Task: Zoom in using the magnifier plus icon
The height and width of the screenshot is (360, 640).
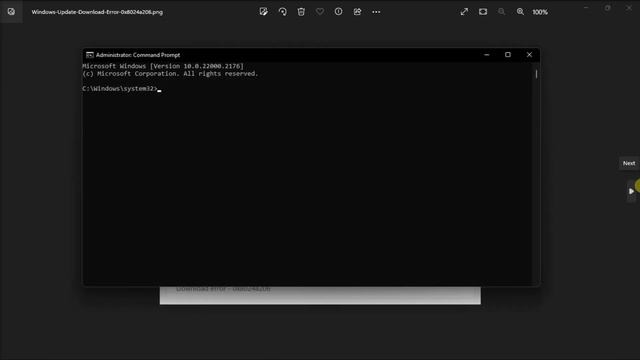Action: [520, 12]
